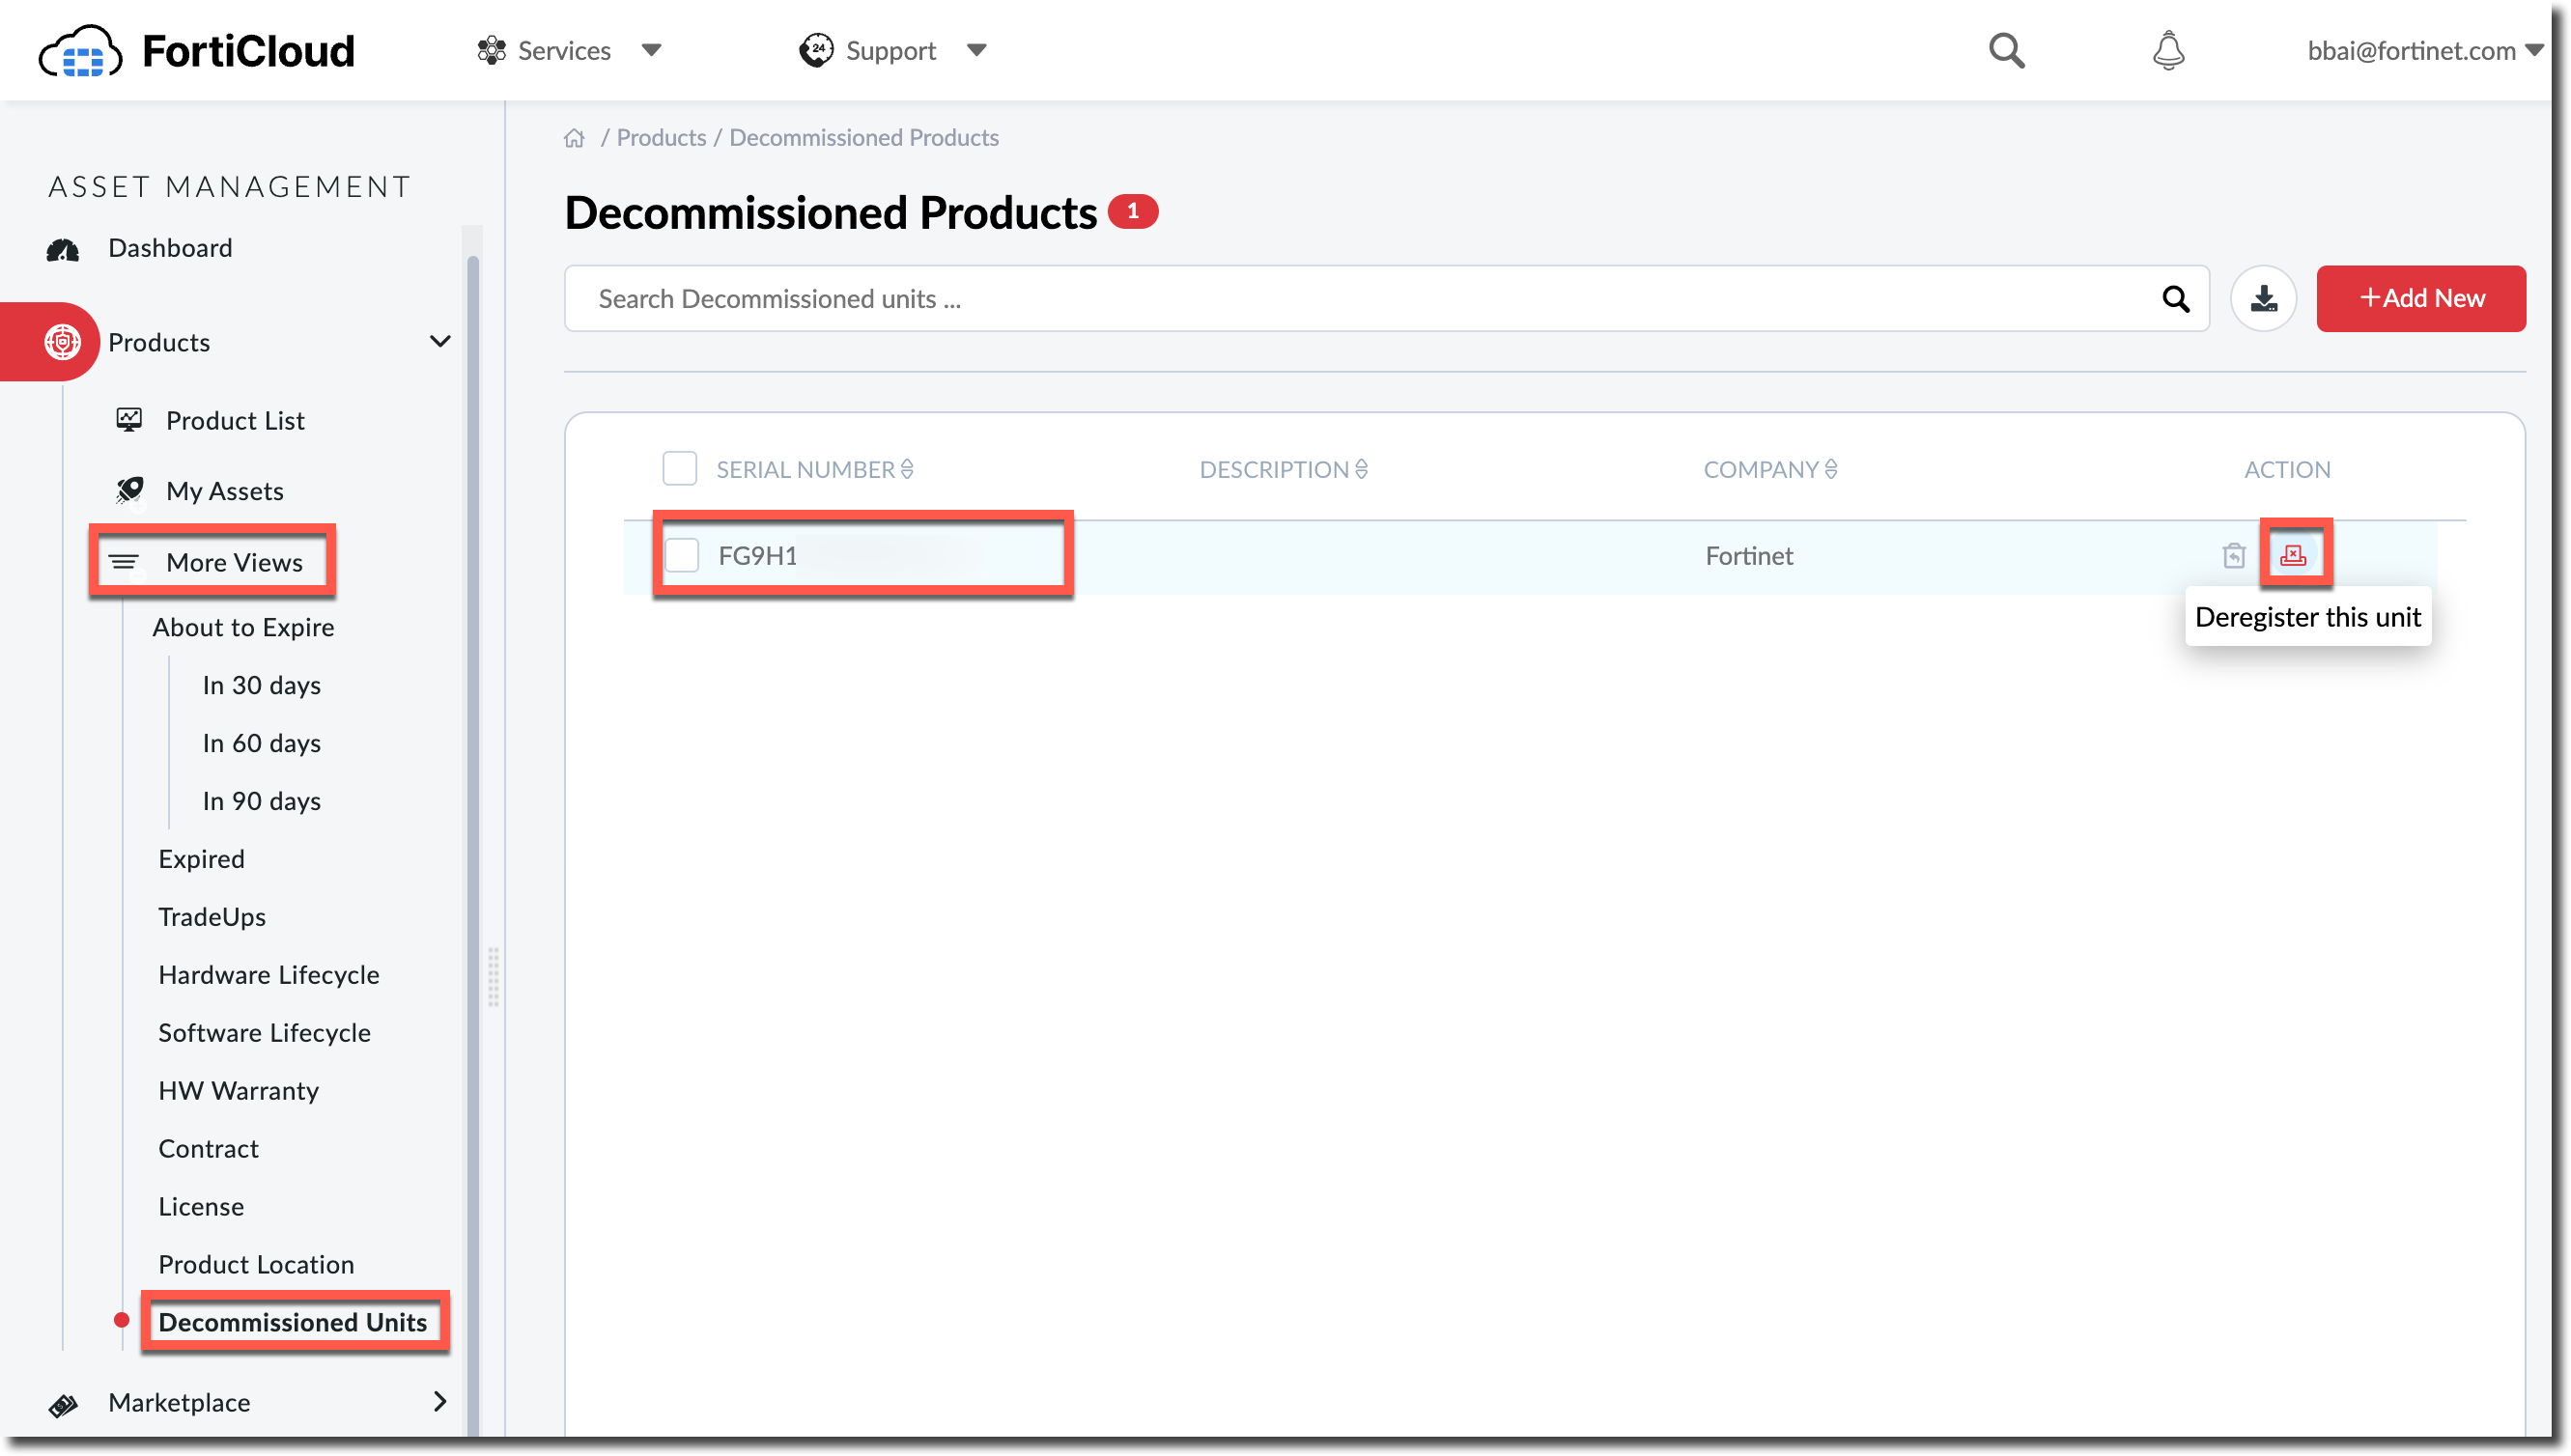Click the Support 24 headset icon
This screenshot has height=1456, width=2571.
[816, 50]
